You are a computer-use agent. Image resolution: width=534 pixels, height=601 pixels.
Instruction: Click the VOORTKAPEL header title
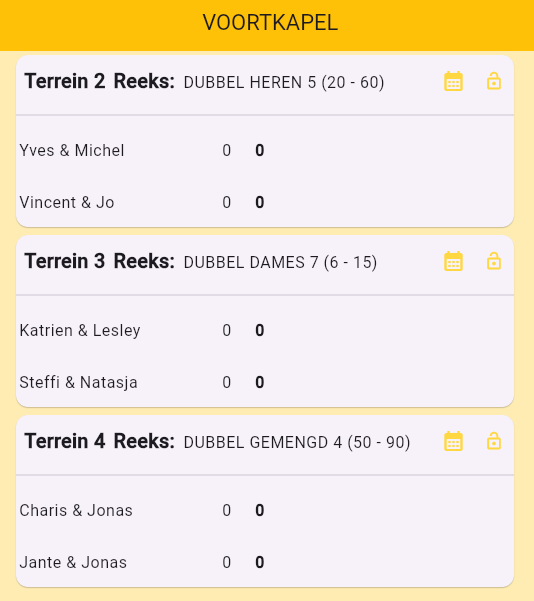click(270, 23)
